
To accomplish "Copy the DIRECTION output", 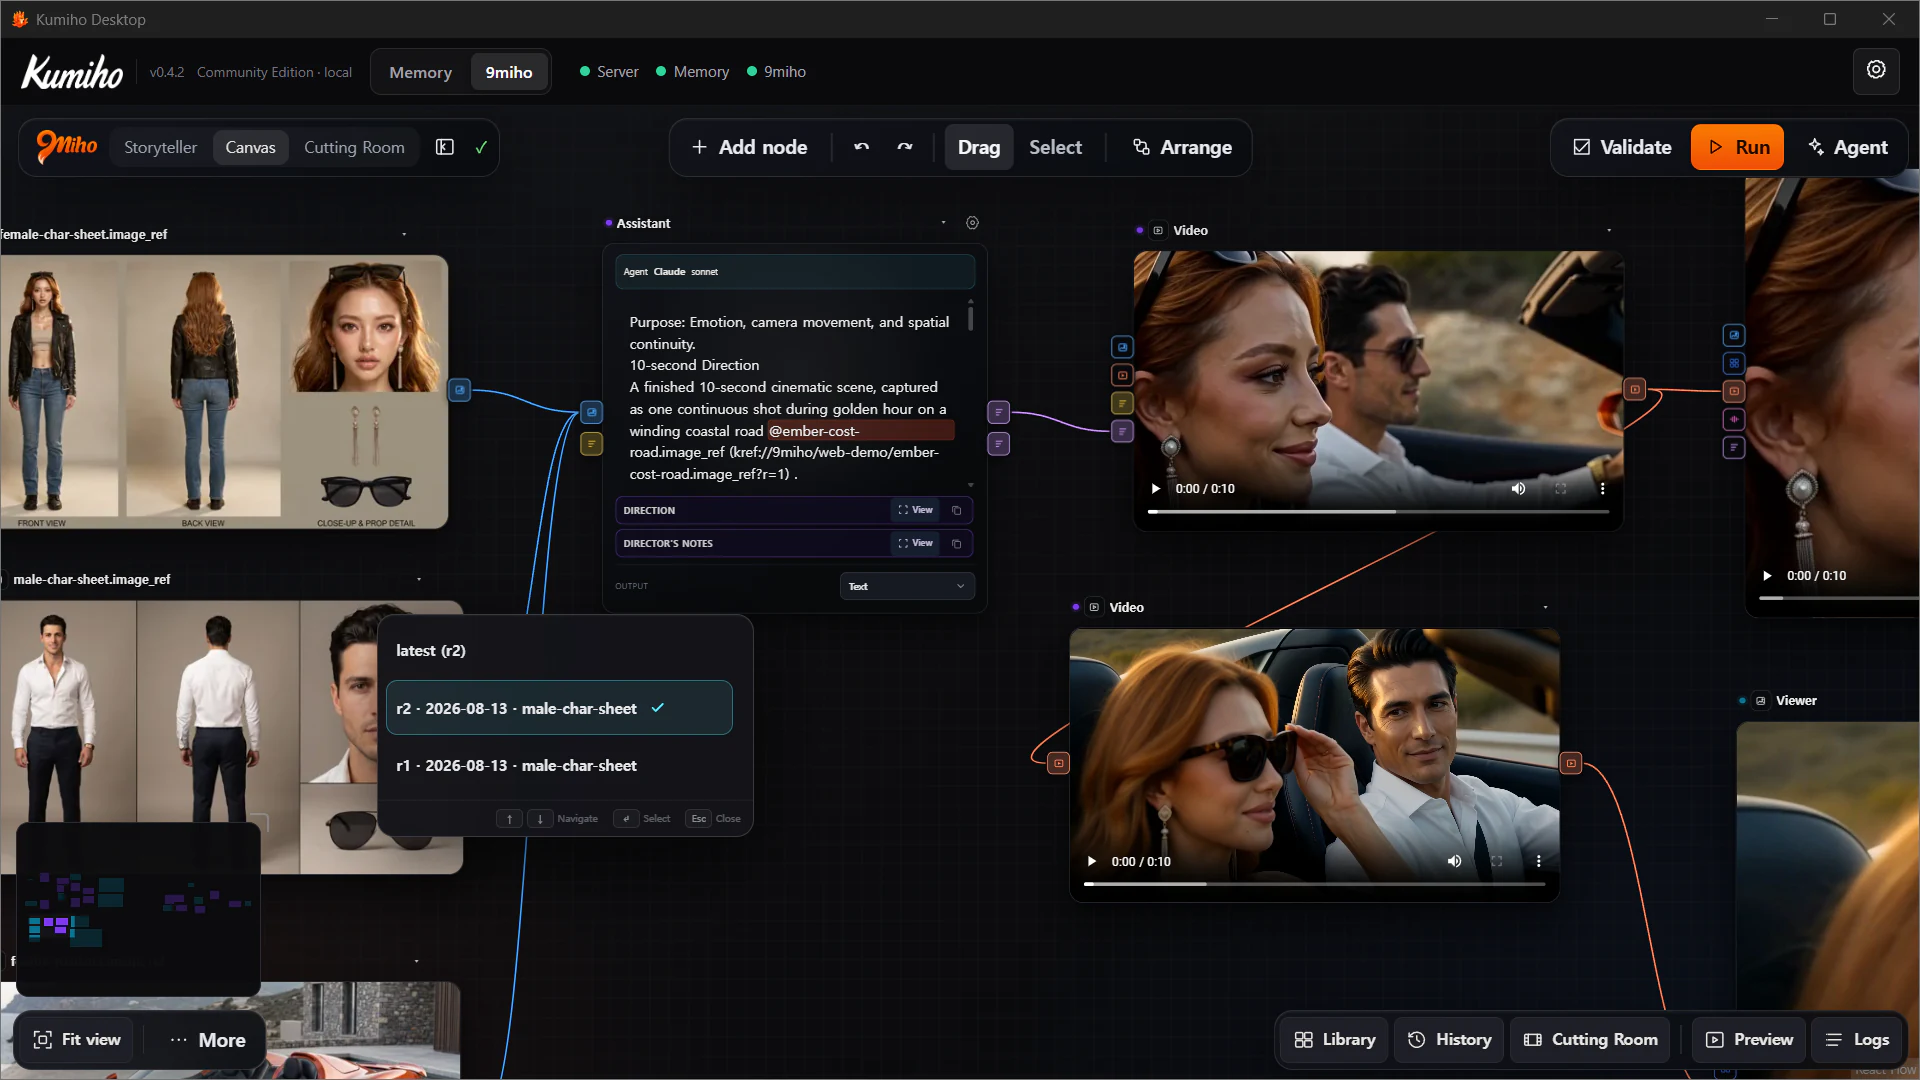I will (x=957, y=510).
